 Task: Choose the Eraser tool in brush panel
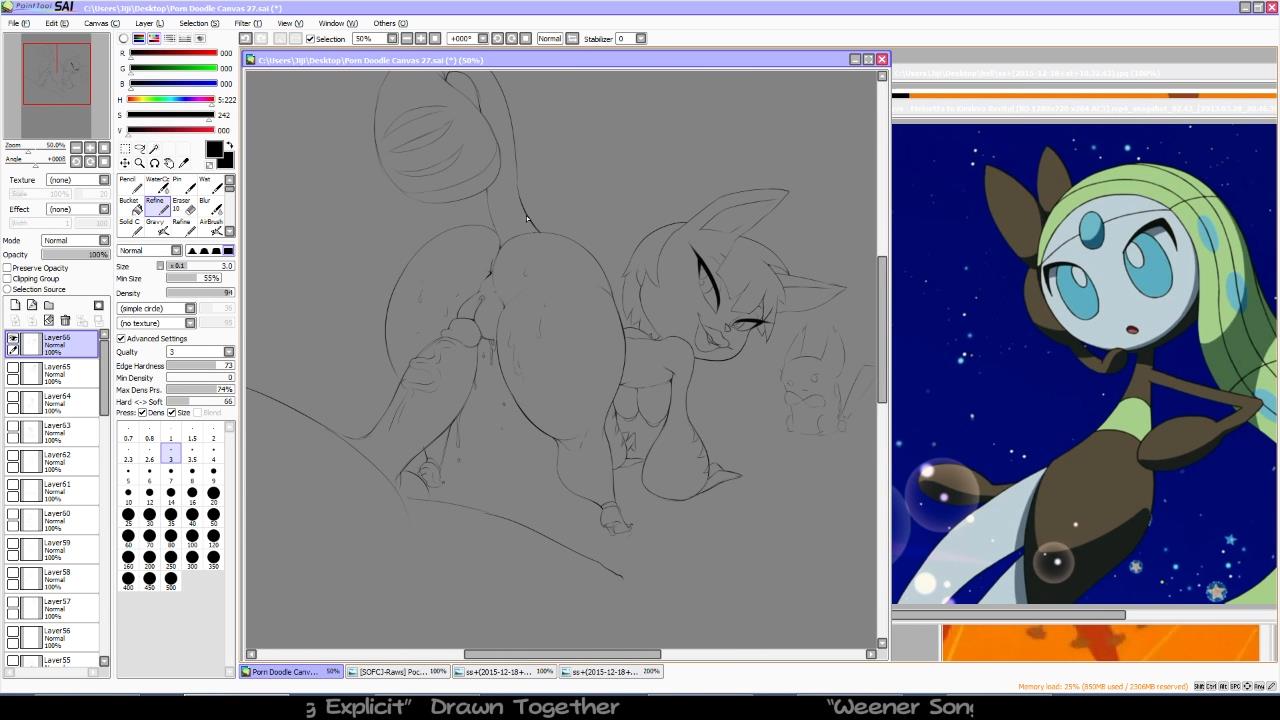click(182, 205)
